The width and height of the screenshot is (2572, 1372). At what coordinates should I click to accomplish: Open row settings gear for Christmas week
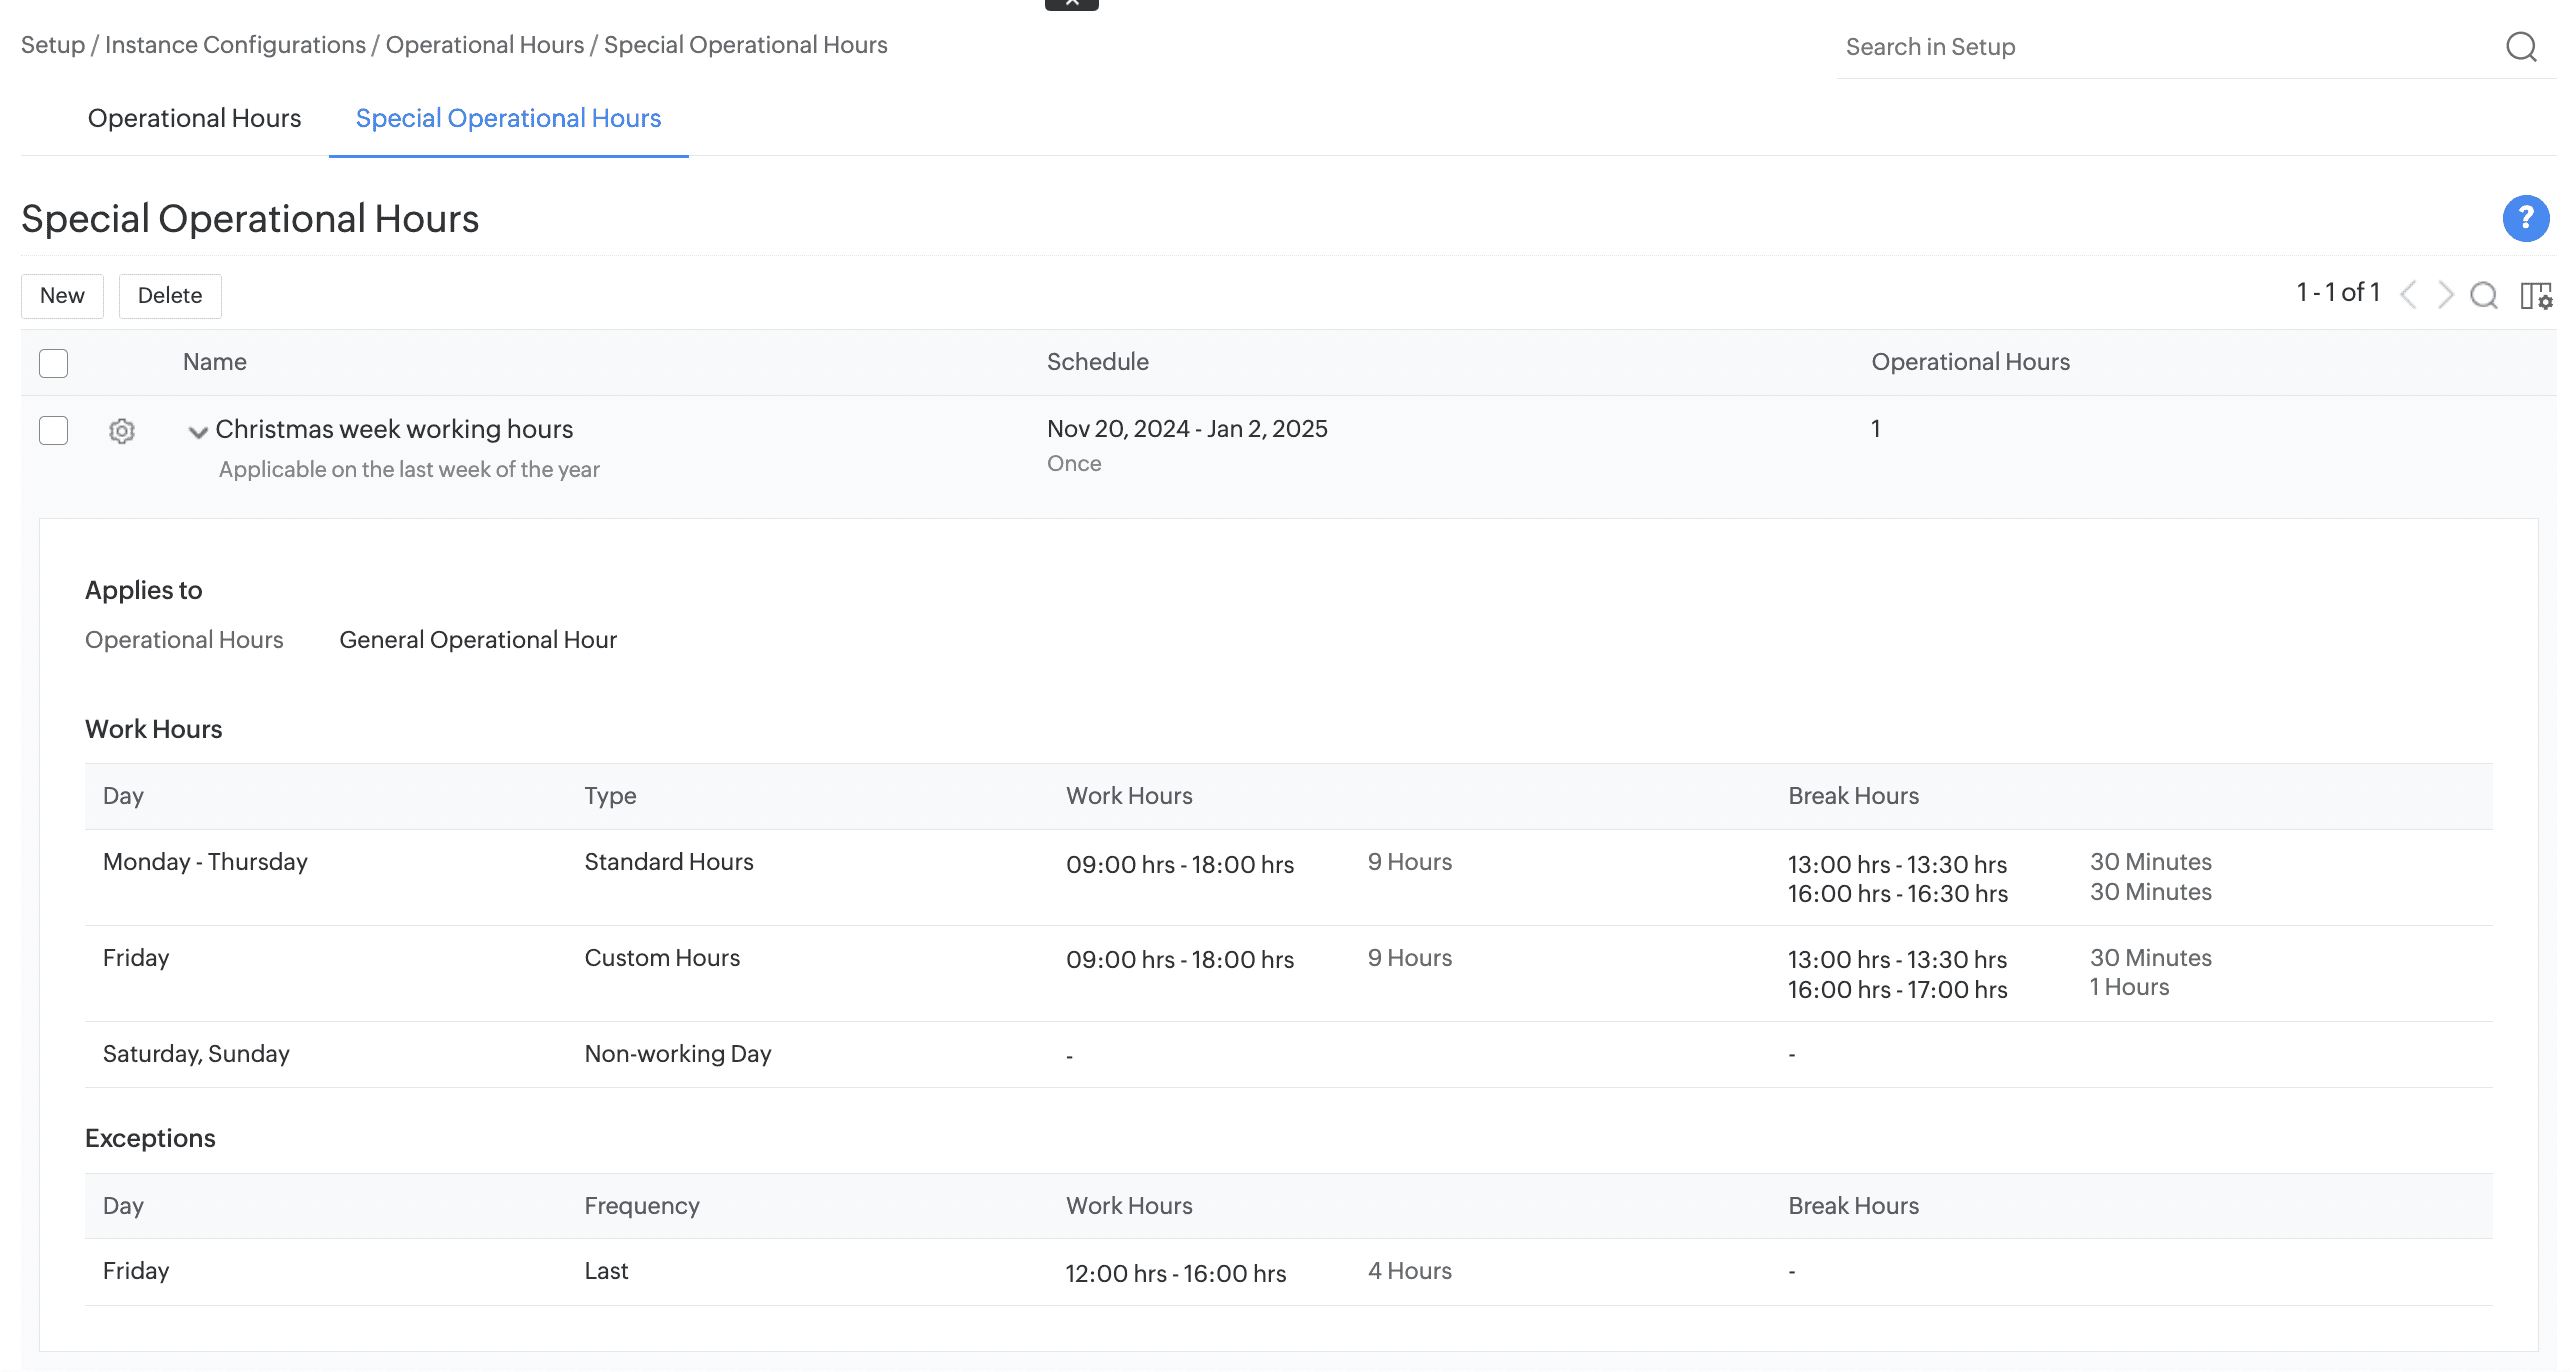pos(122,431)
